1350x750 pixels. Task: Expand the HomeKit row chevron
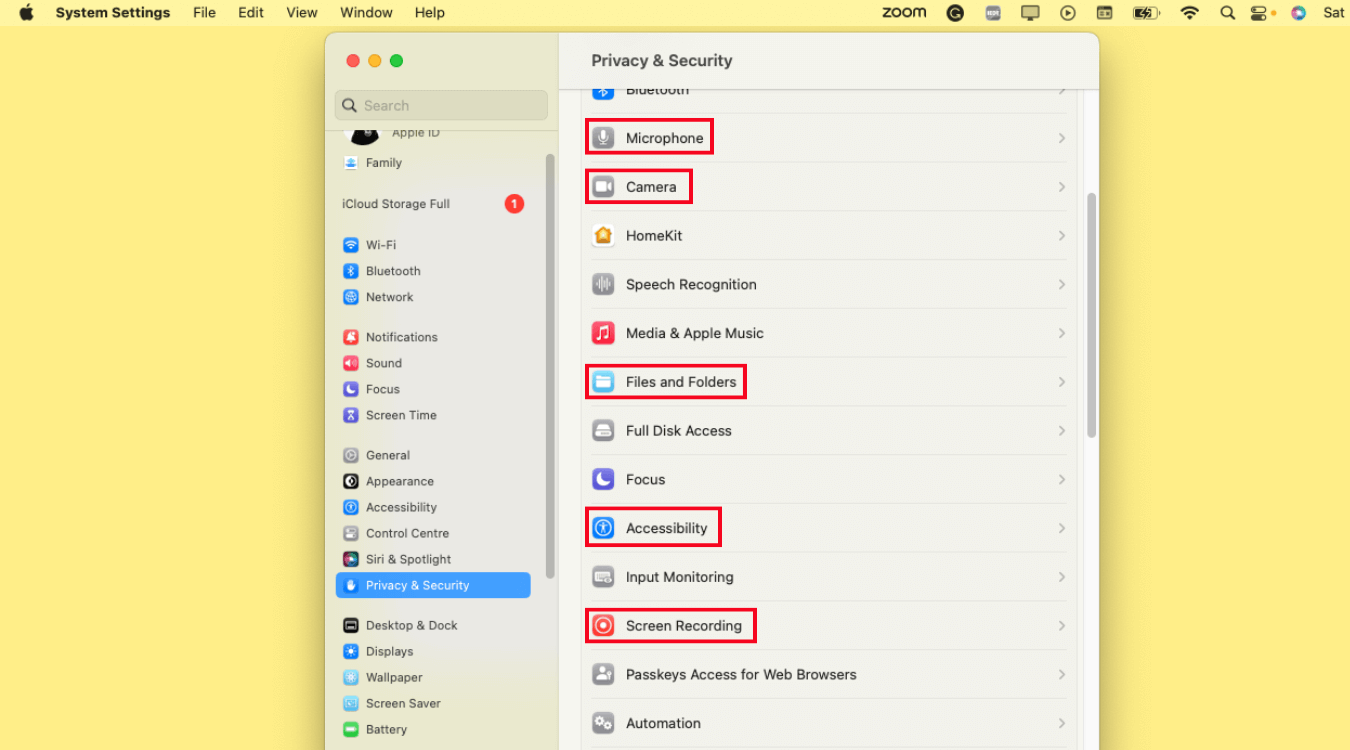click(x=1062, y=236)
